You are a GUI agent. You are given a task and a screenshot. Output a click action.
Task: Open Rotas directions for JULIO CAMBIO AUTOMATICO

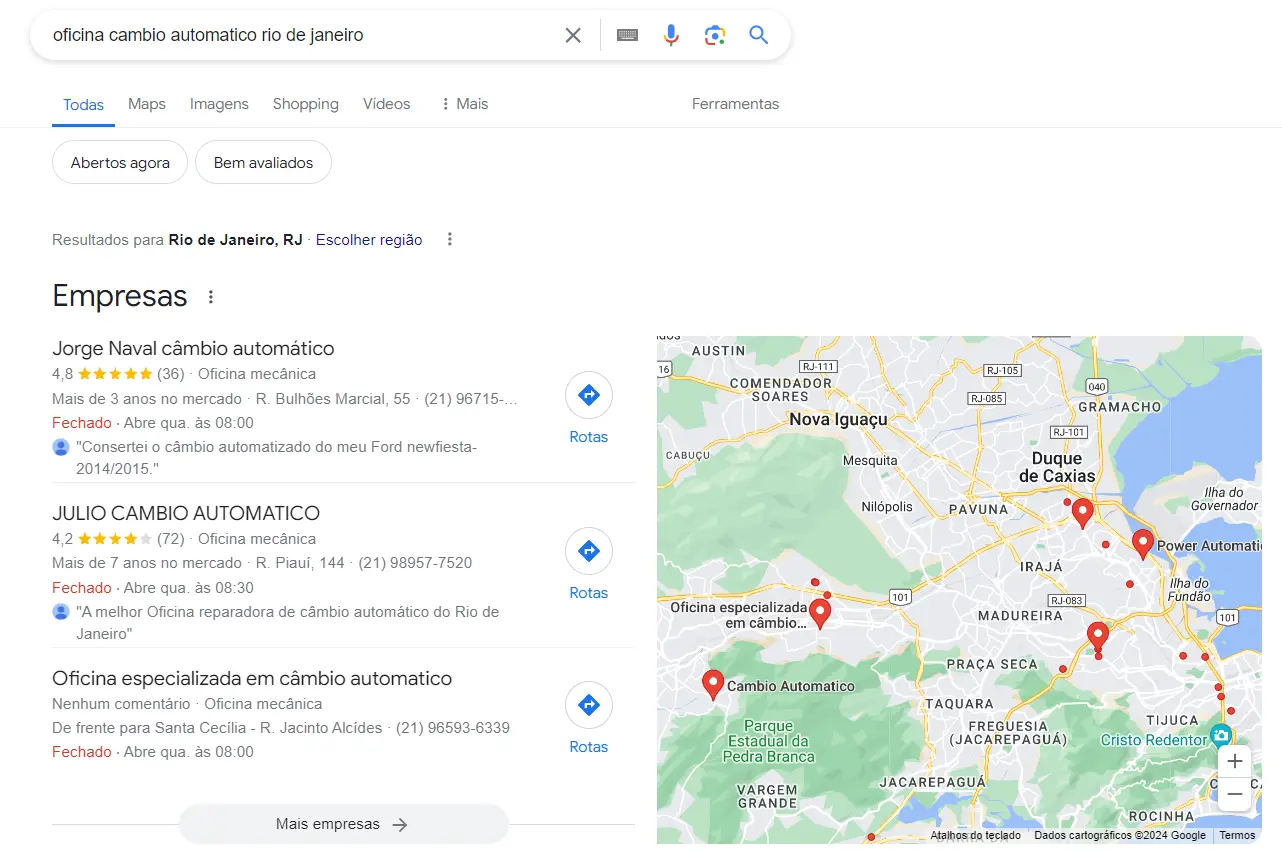(588, 564)
